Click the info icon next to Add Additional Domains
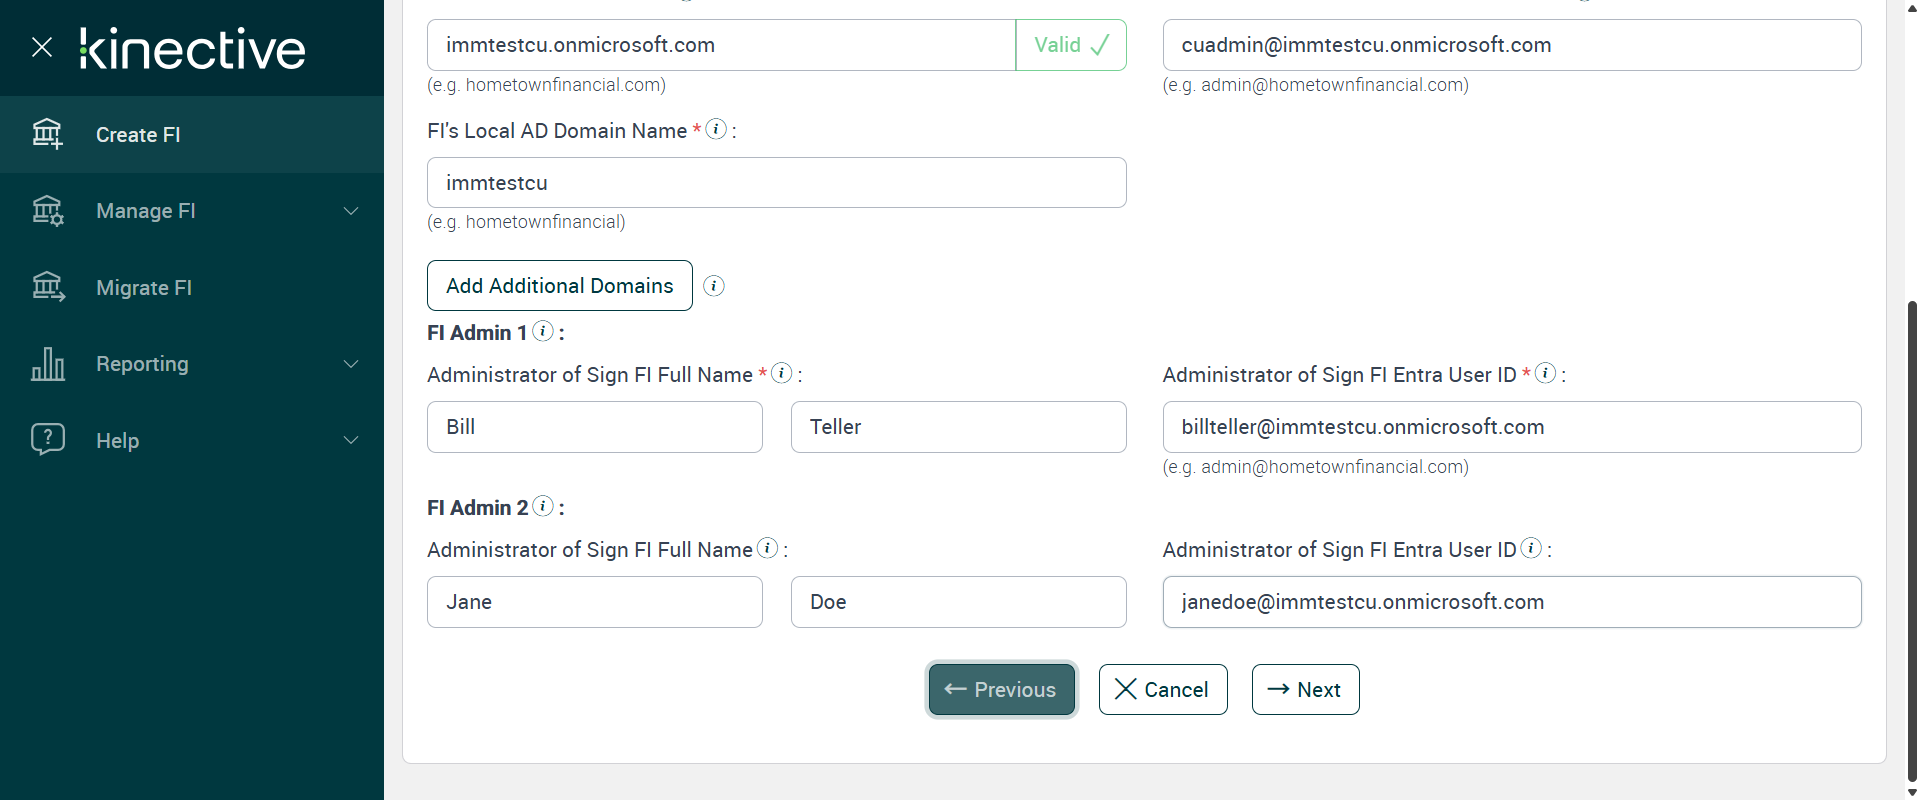 coord(714,286)
